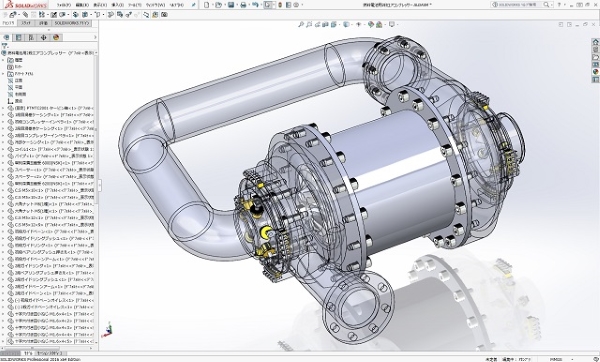
Task: Select the Zoom to Fit magnifier icon
Action: coord(301,24)
